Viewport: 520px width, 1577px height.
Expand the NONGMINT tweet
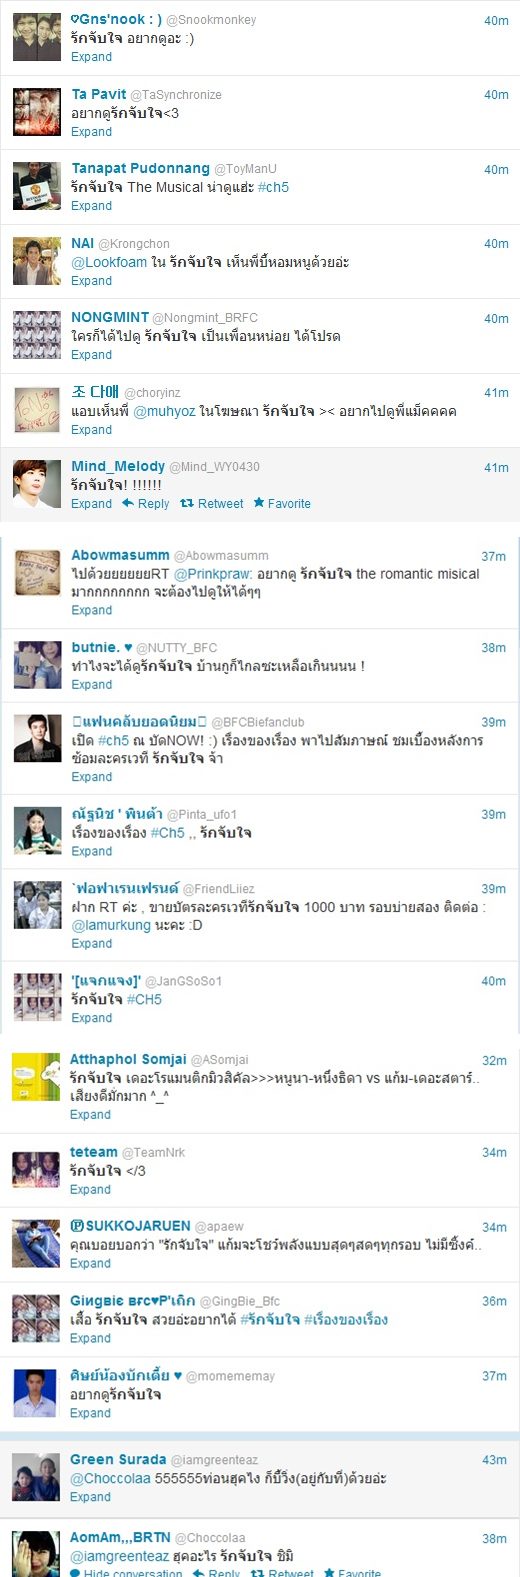[91, 354]
